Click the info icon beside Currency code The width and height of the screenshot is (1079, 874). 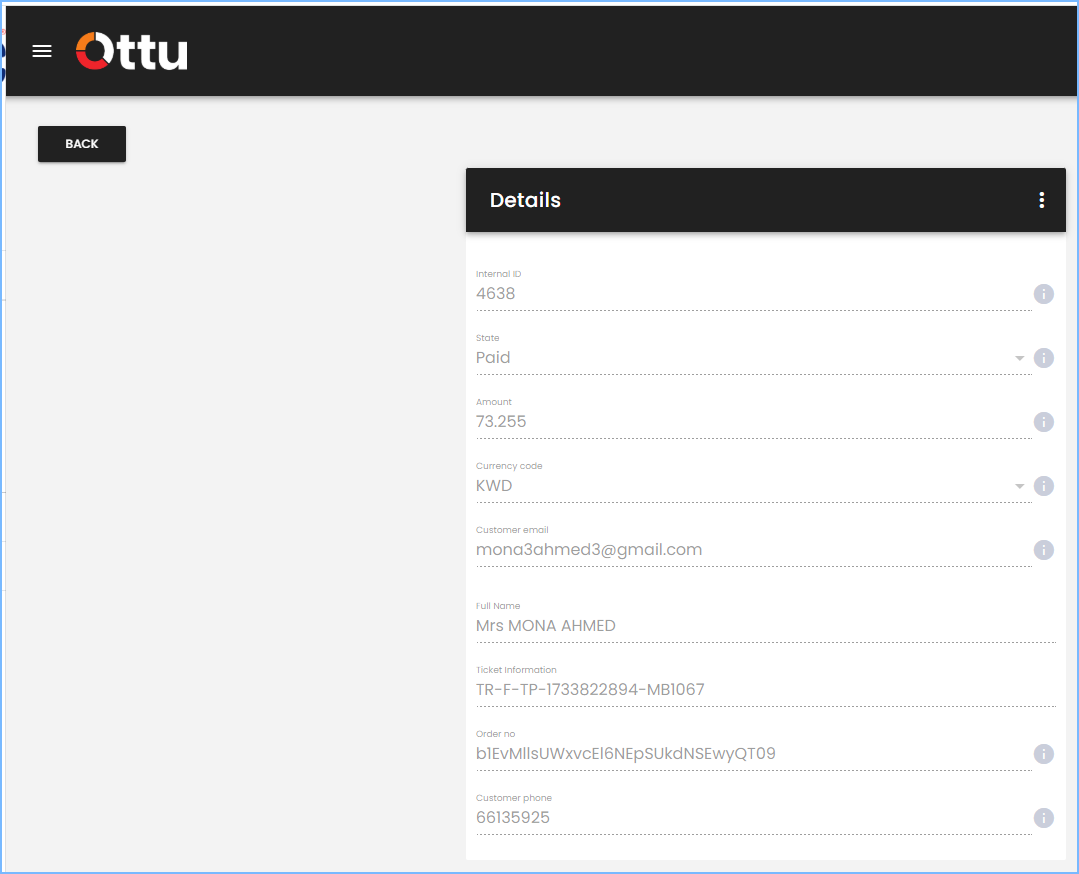1043,486
